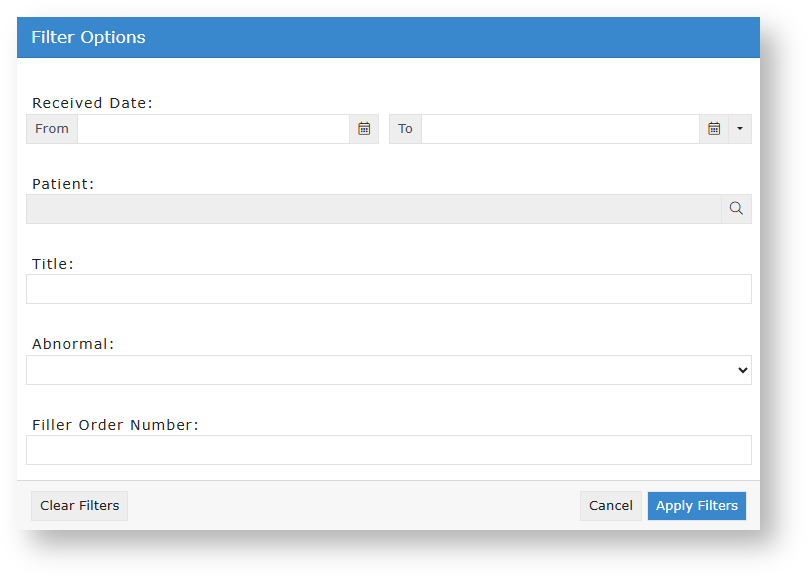Screen dimensions: 808x578
Task: Apply Filters using the blue button
Action: coord(696,506)
